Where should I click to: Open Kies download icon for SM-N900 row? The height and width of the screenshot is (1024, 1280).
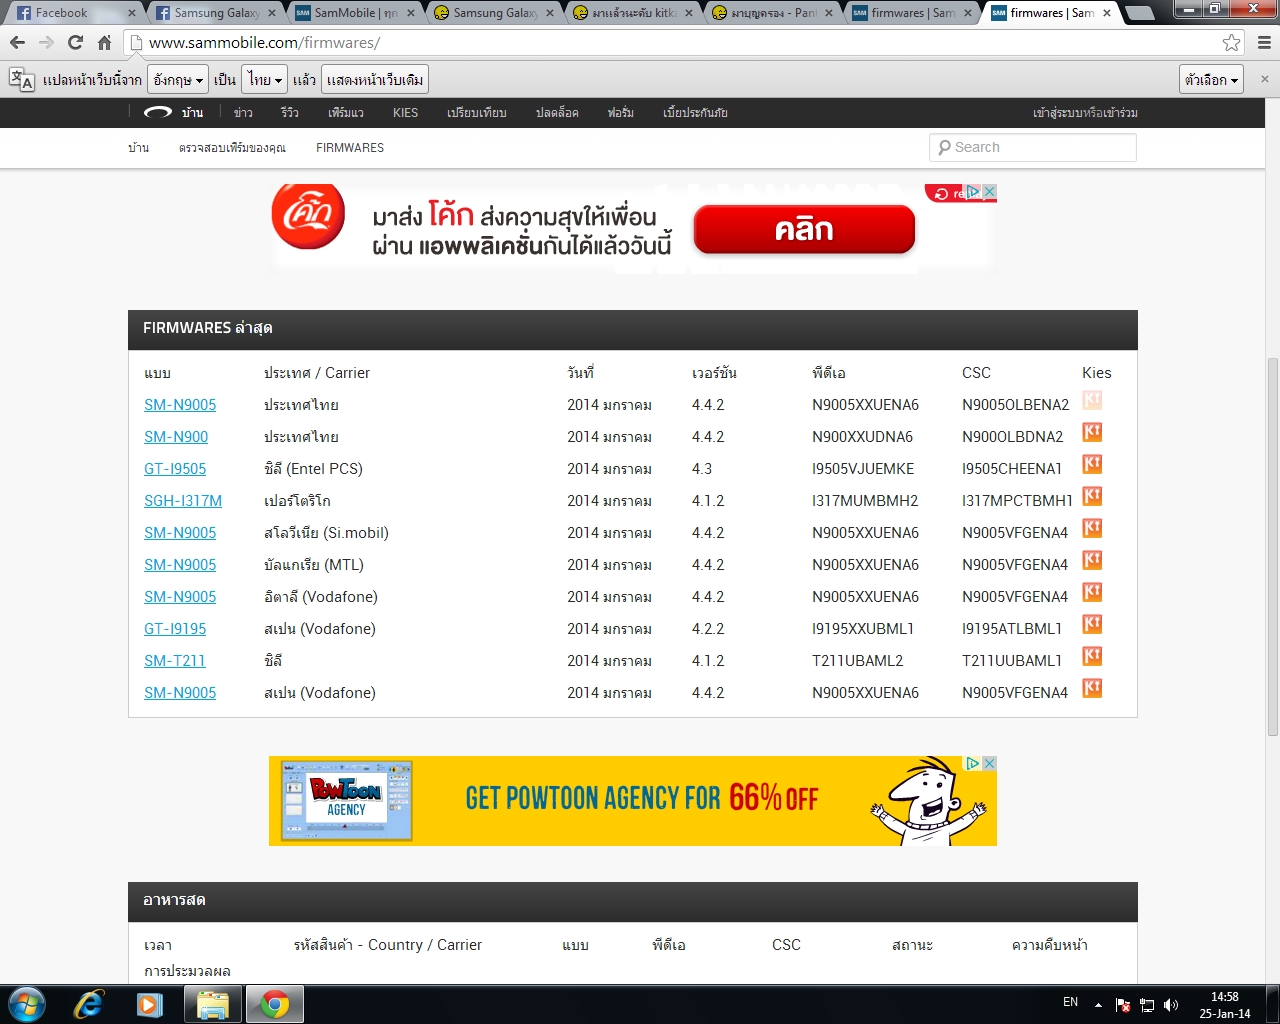click(1092, 432)
